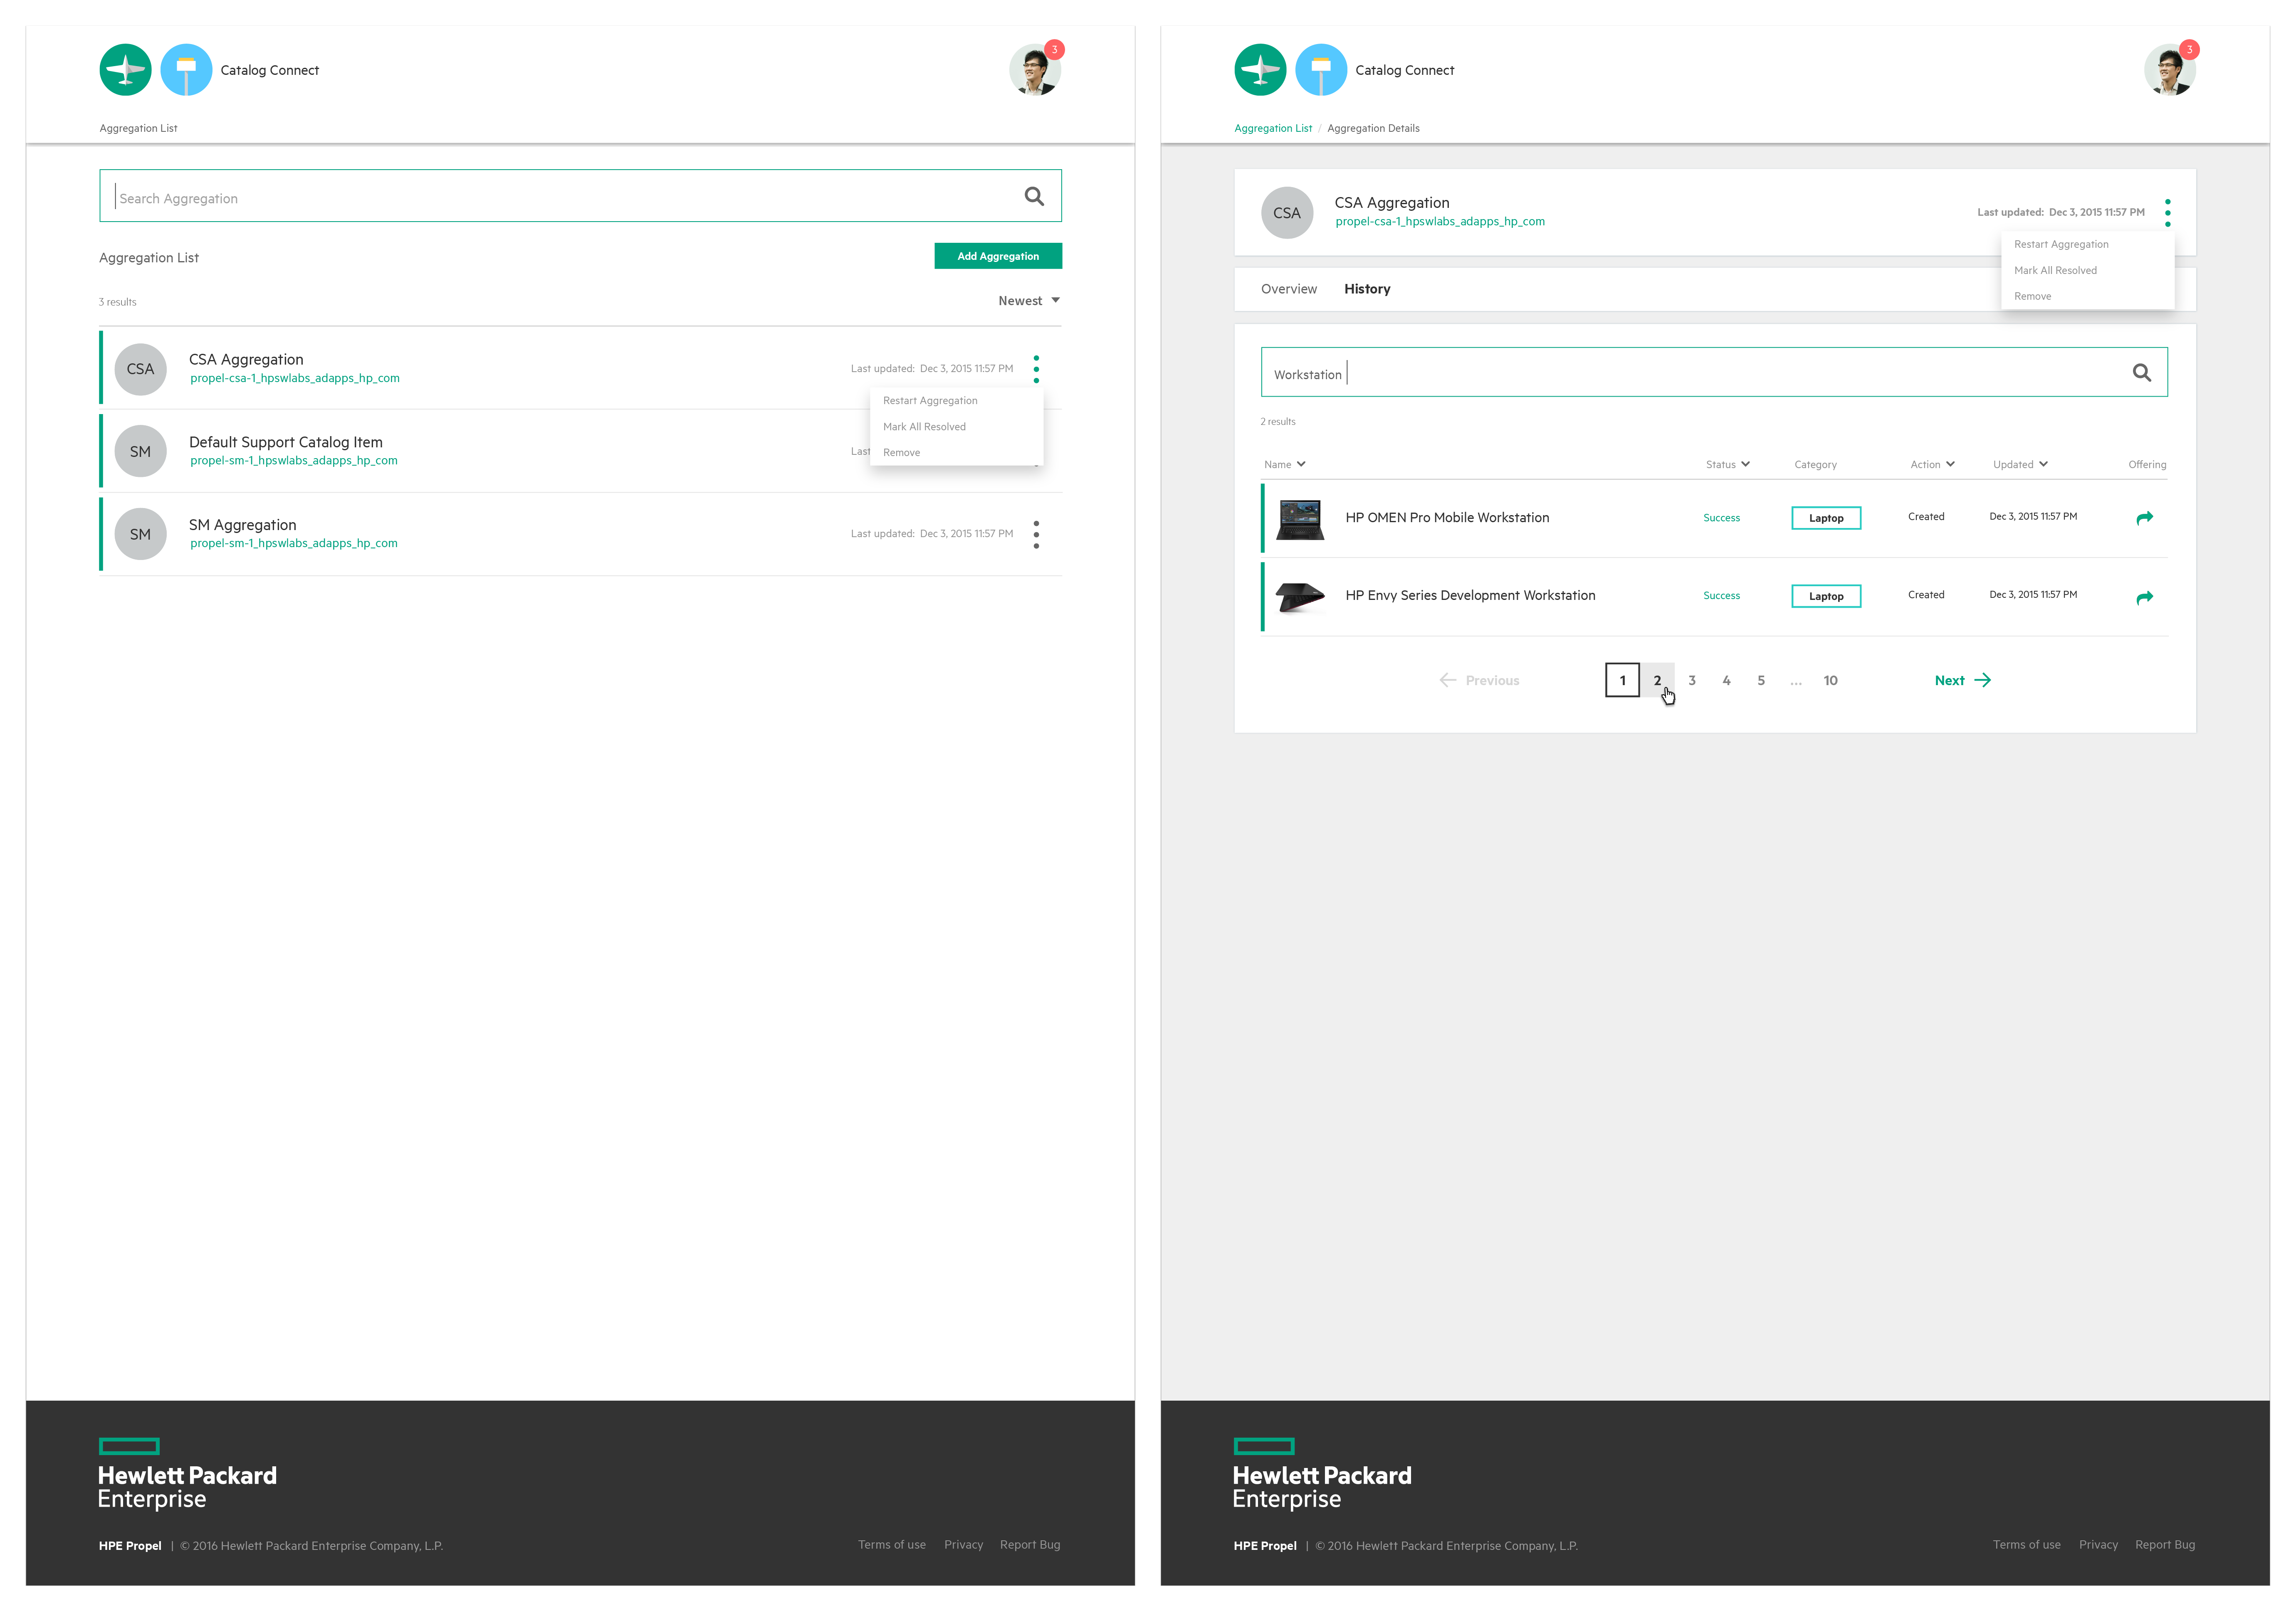
Task: Open HP OMEN Pro Mobile Workstation item name
Action: click(x=1447, y=518)
